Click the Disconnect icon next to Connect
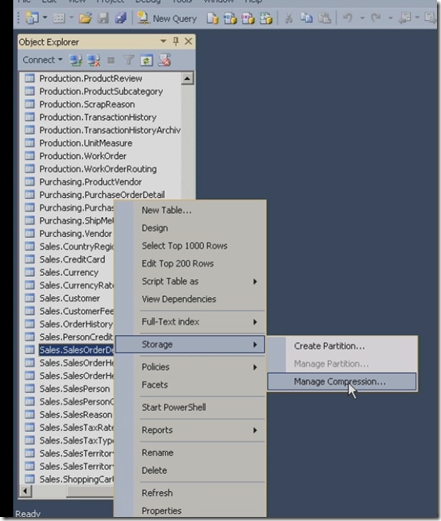 click(94, 60)
